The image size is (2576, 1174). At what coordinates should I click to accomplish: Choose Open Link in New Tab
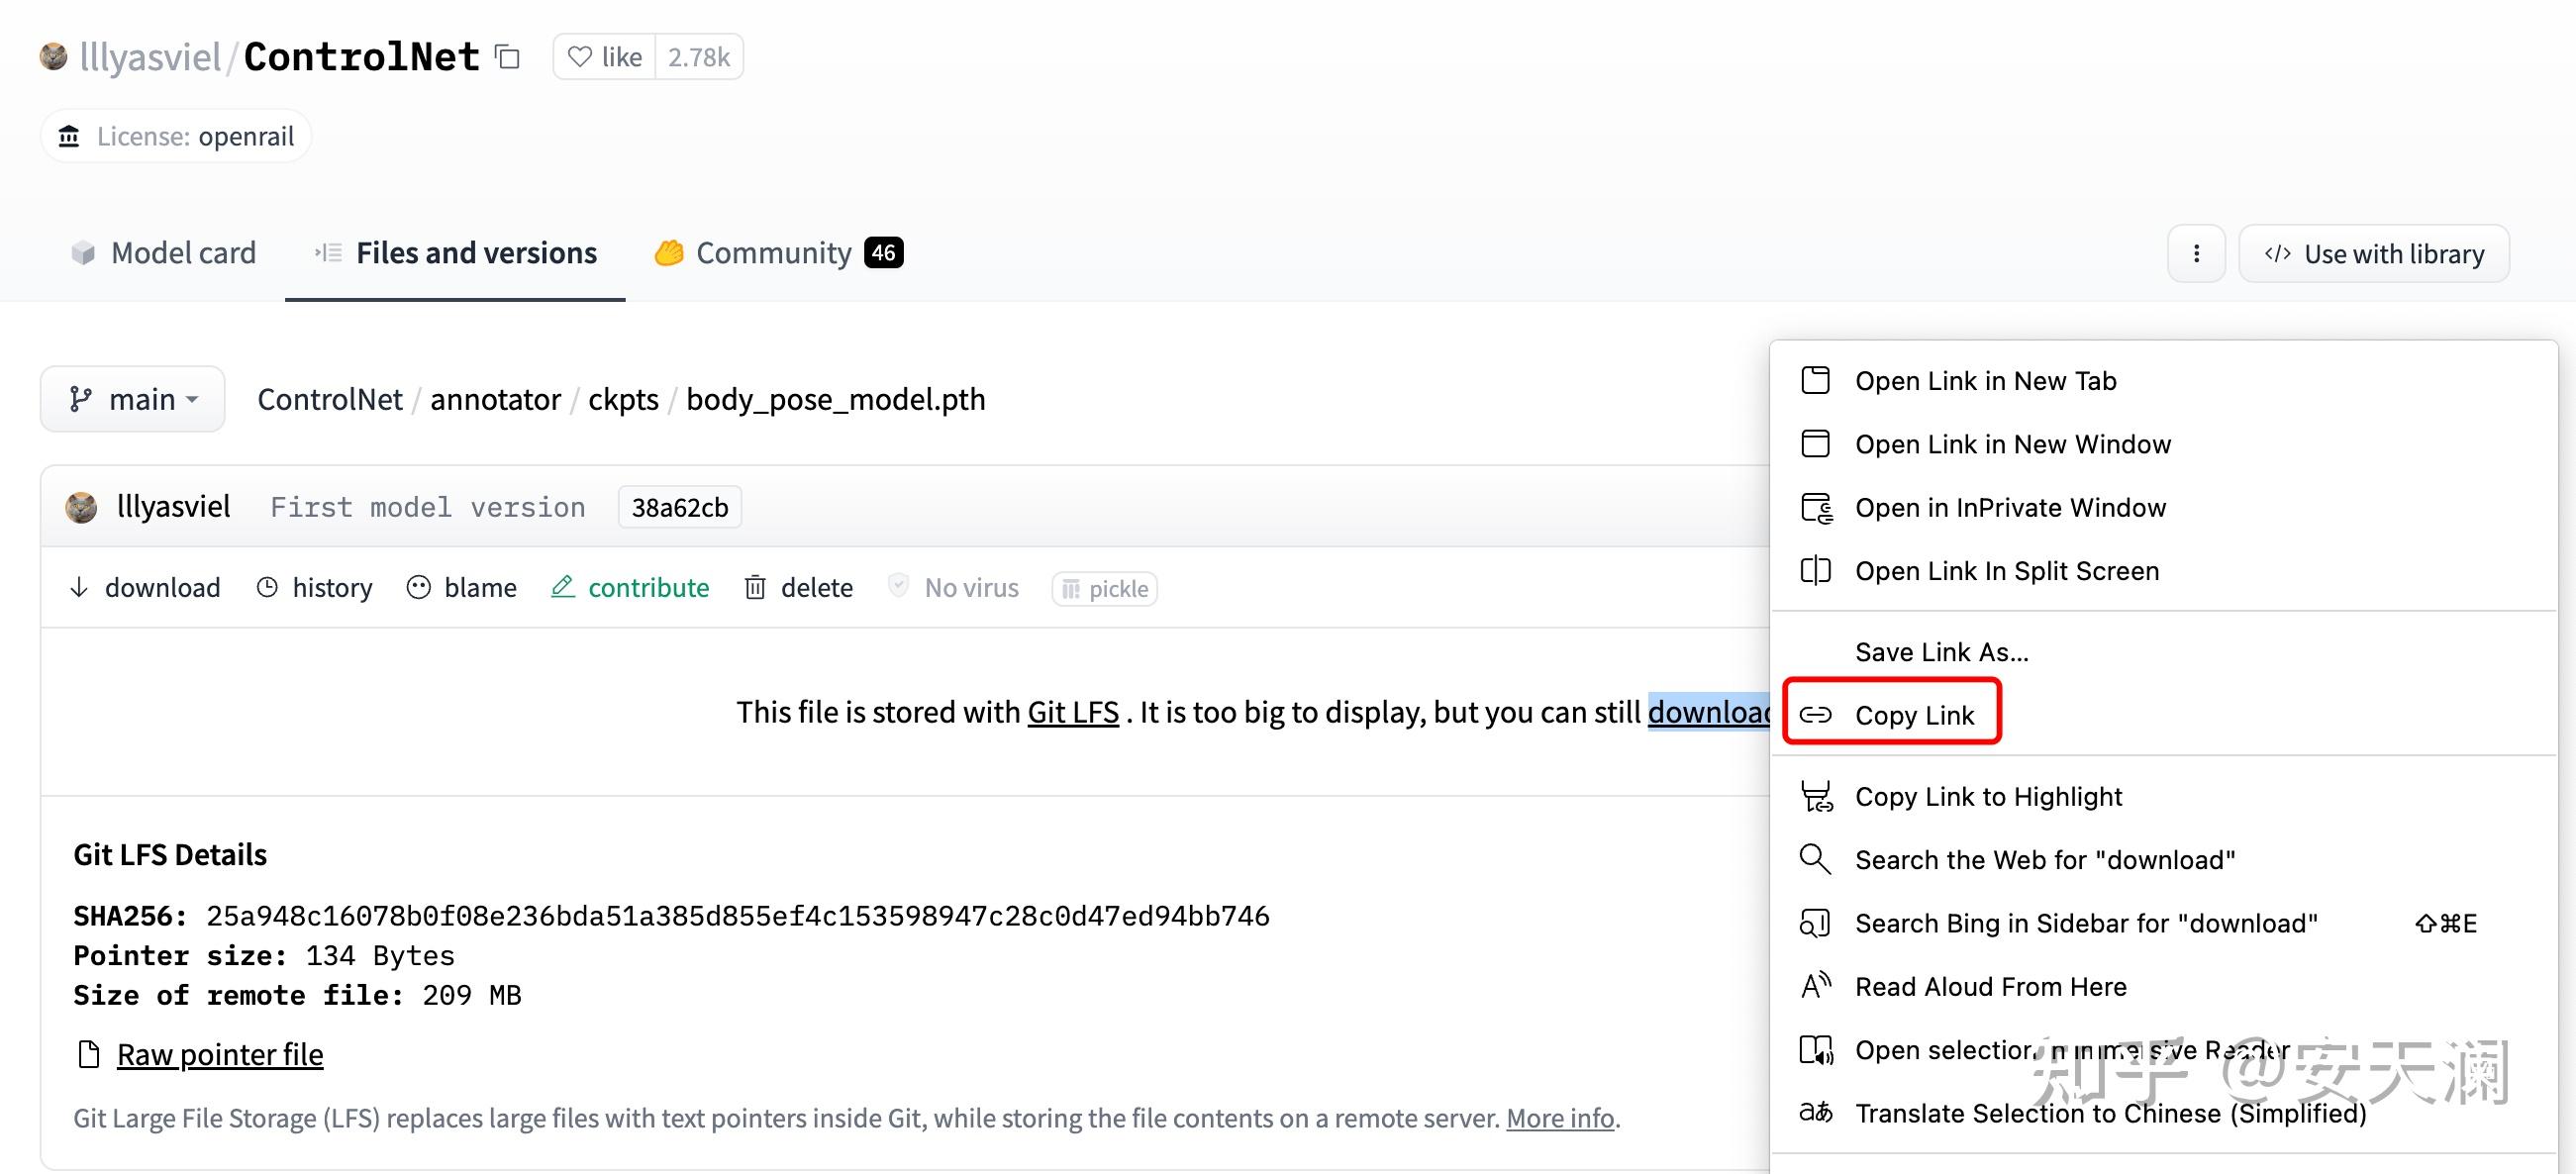[1985, 381]
